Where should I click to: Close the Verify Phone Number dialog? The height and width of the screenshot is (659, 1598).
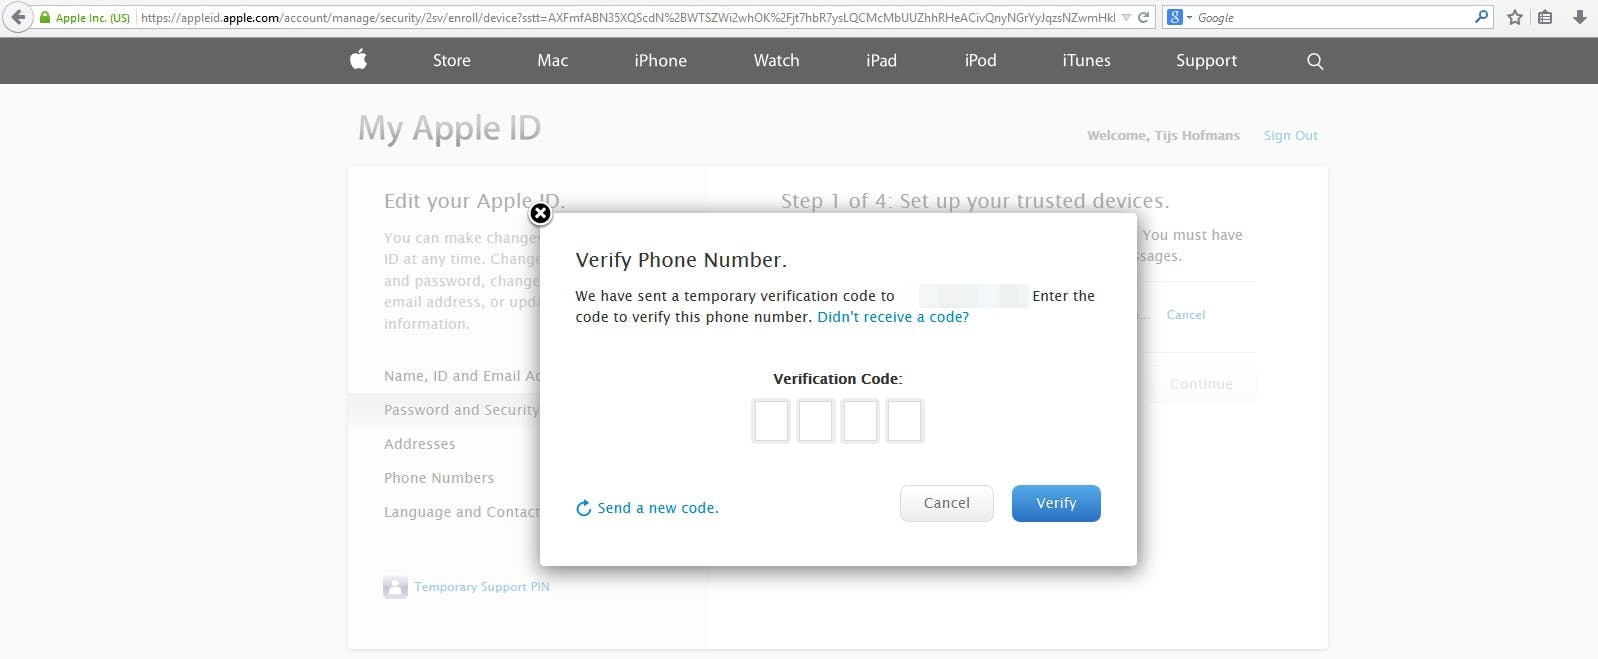click(x=540, y=213)
